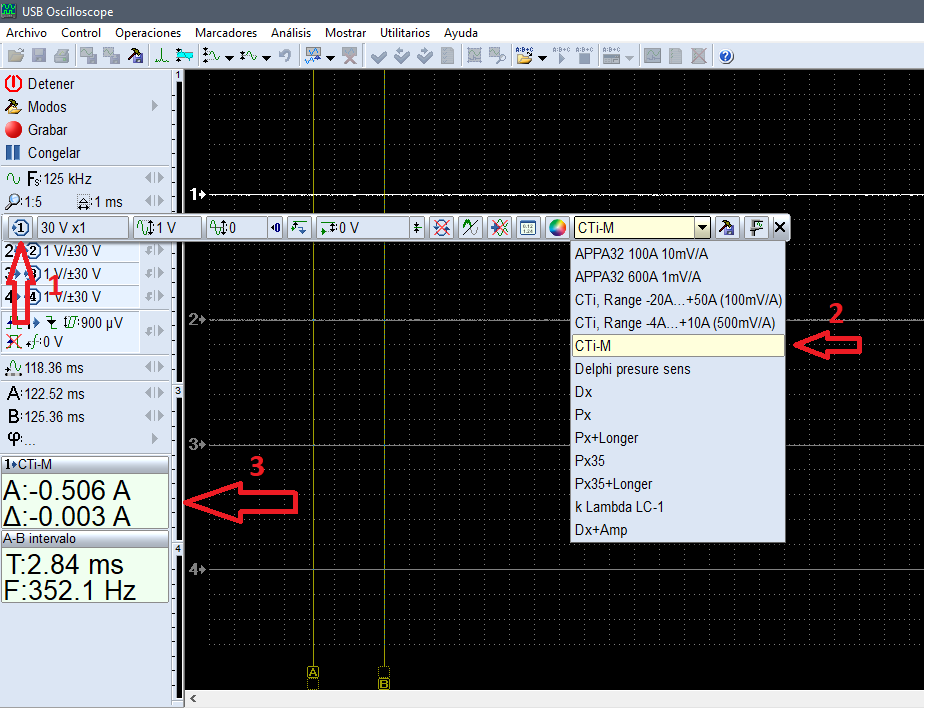
Task: Select the color wheel icon on channel toolbar
Action: point(557,227)
